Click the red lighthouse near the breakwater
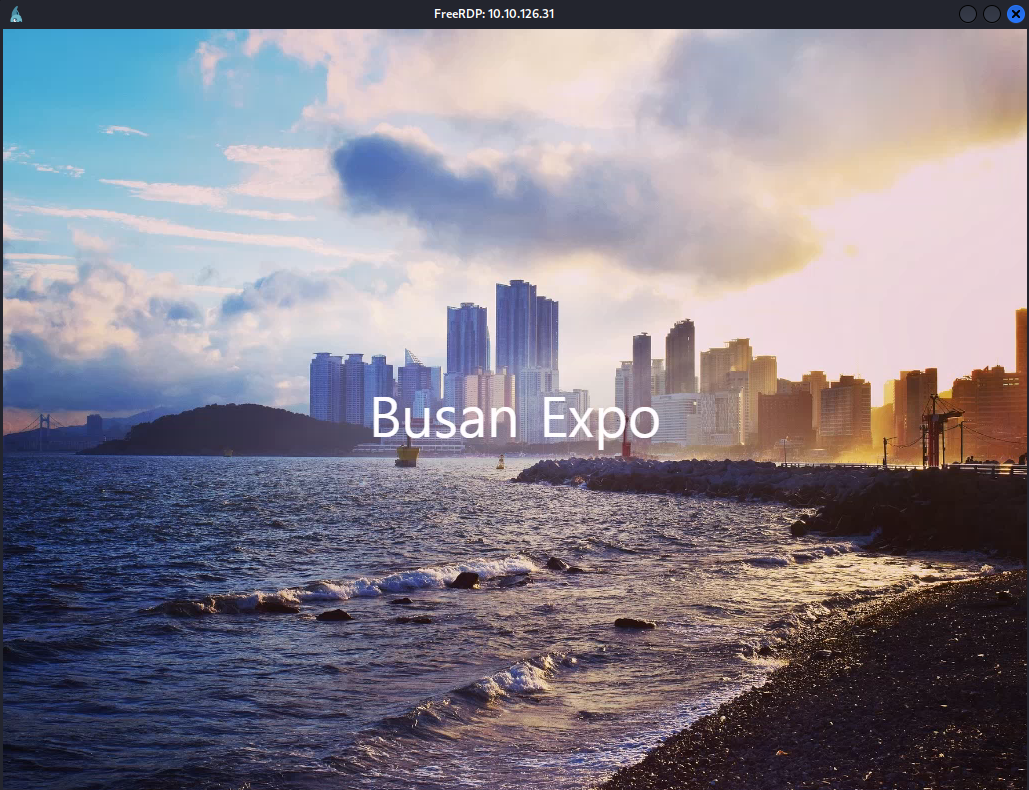This screenshot has width=1029, height=790. (626, 446)
